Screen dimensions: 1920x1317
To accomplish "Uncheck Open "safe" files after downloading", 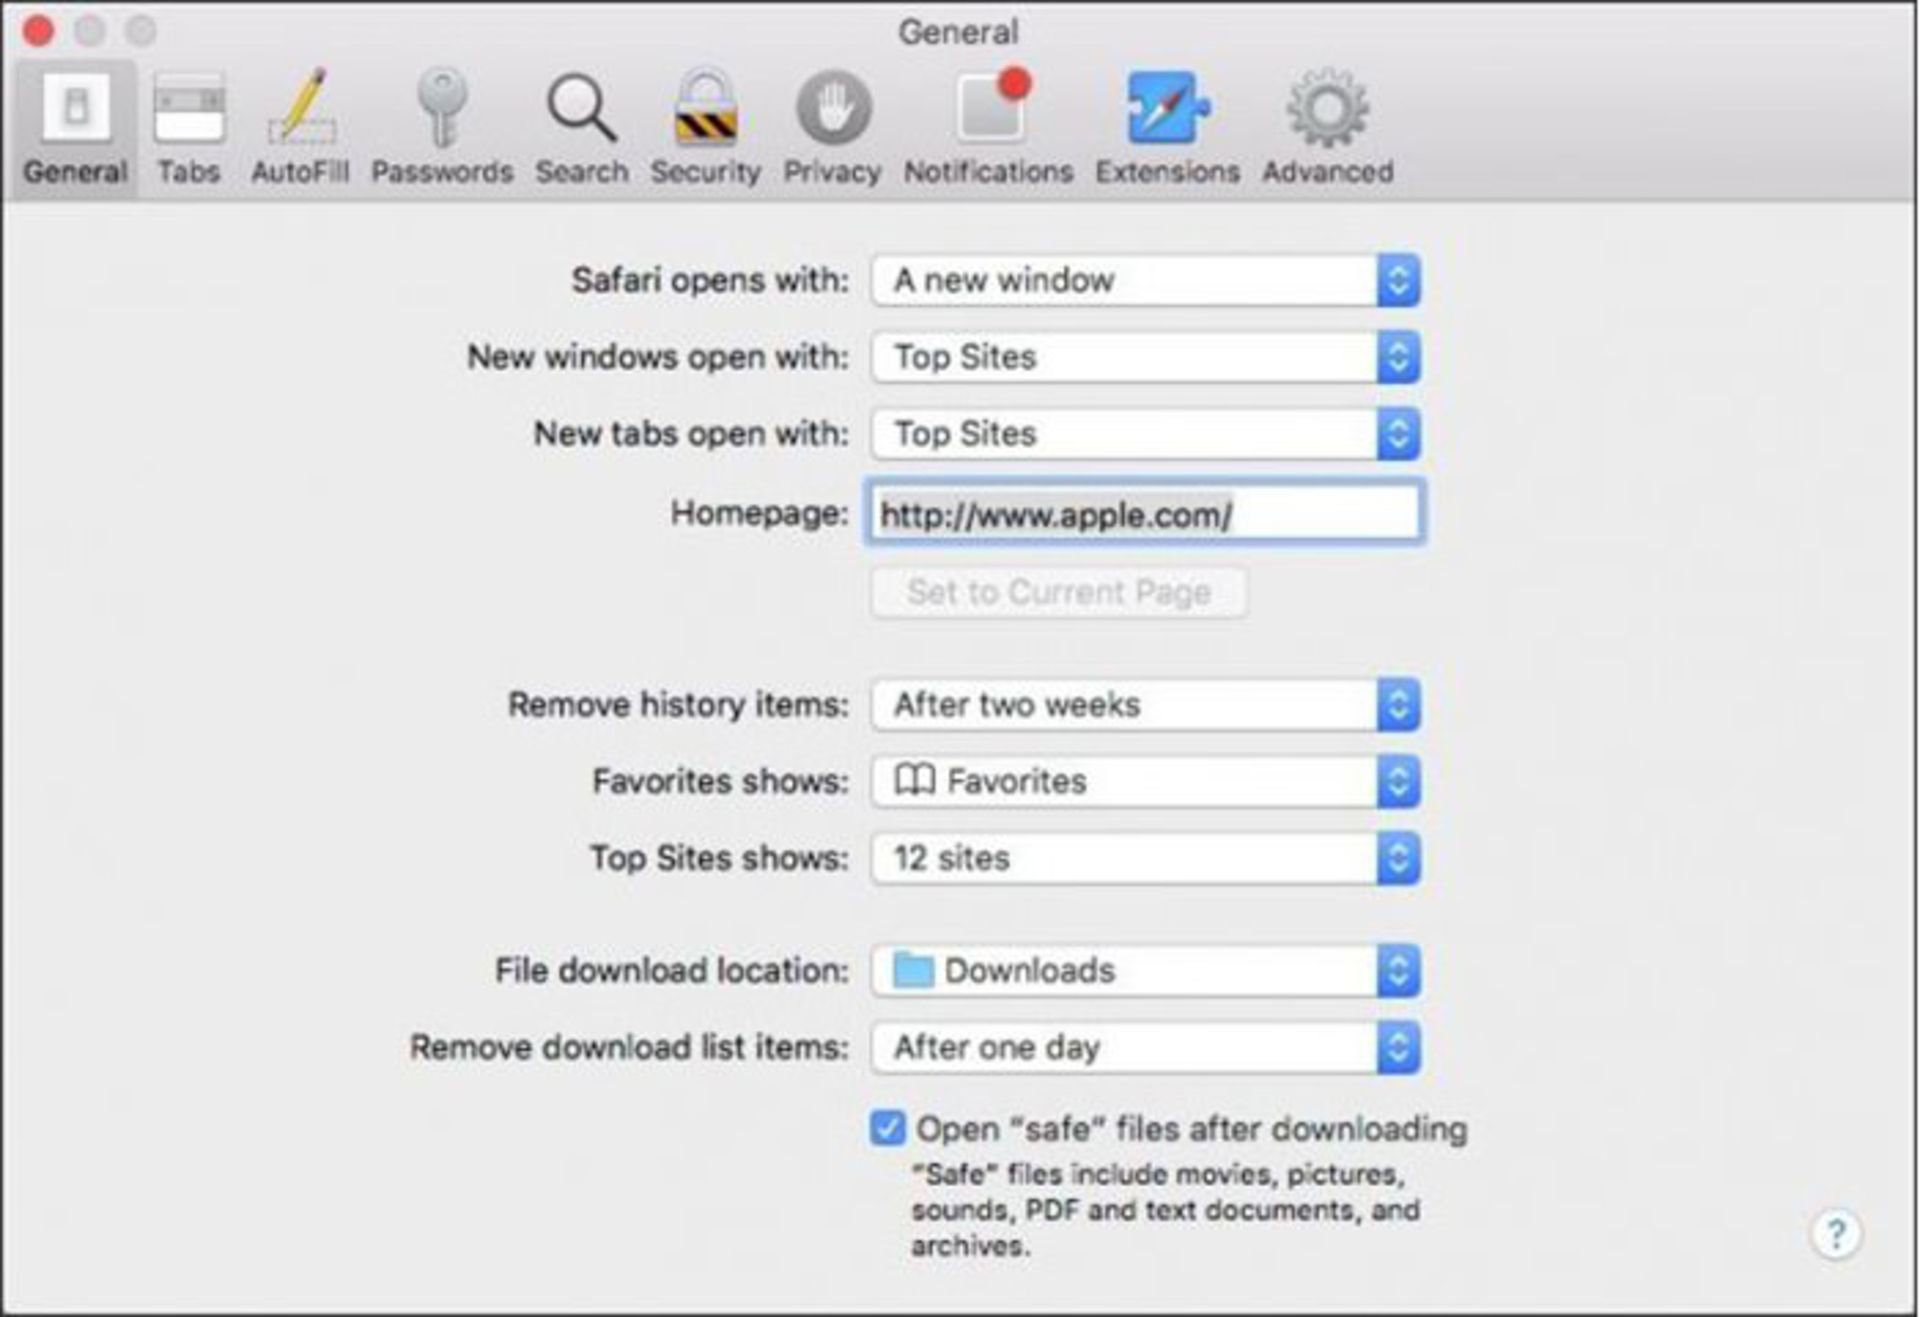I will [x=887, y=1128].
